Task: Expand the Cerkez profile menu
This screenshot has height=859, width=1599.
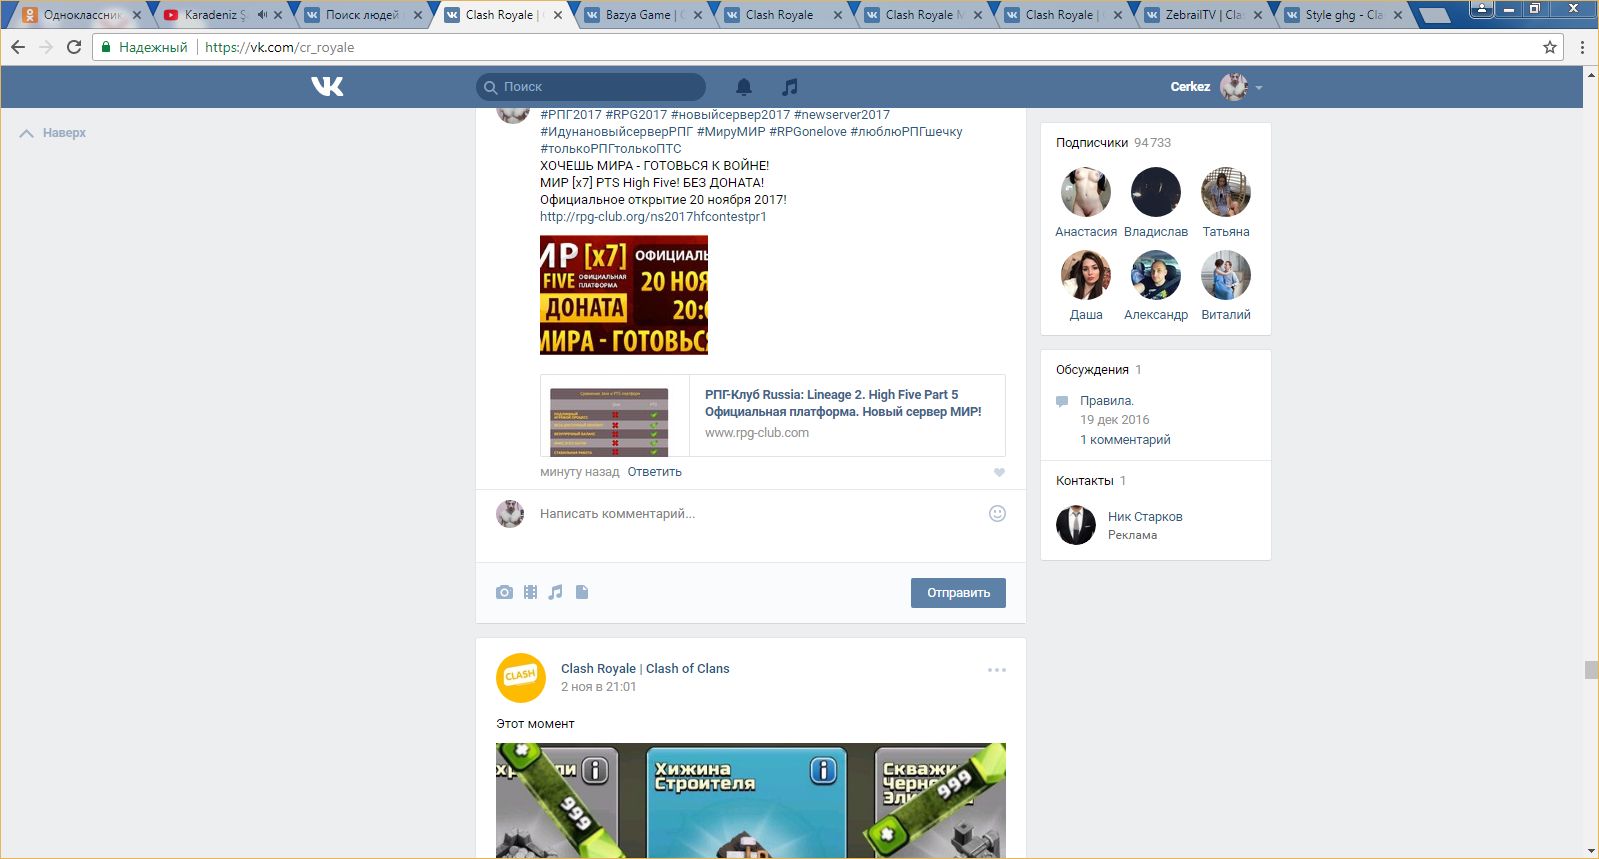Action: click(x=1258, y=88)
